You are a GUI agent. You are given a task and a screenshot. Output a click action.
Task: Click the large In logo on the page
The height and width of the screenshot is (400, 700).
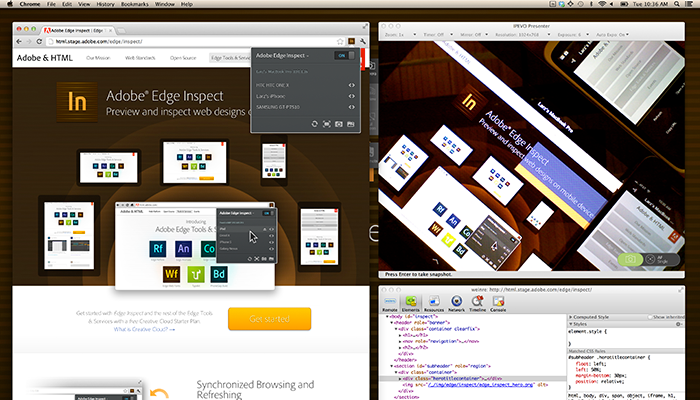tap(77, 102)
